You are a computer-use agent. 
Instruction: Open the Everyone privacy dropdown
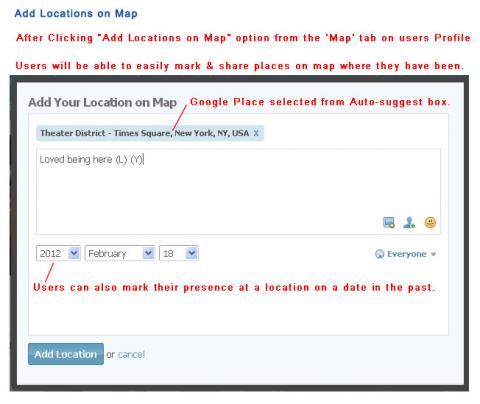[x=406, y=254]
